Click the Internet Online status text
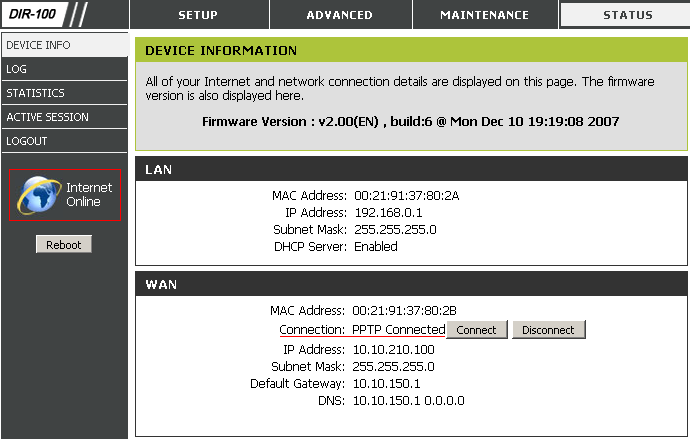 (89, 194)
